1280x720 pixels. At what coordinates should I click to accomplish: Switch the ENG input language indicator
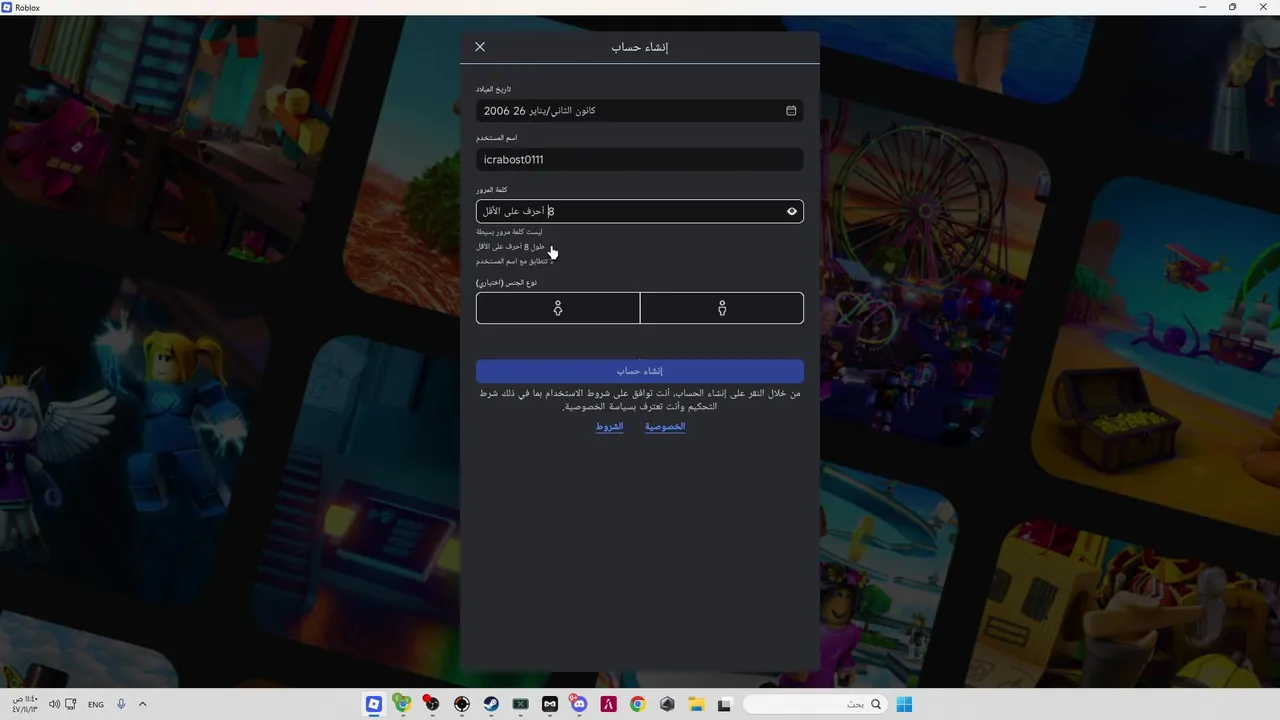coord(96,704)
